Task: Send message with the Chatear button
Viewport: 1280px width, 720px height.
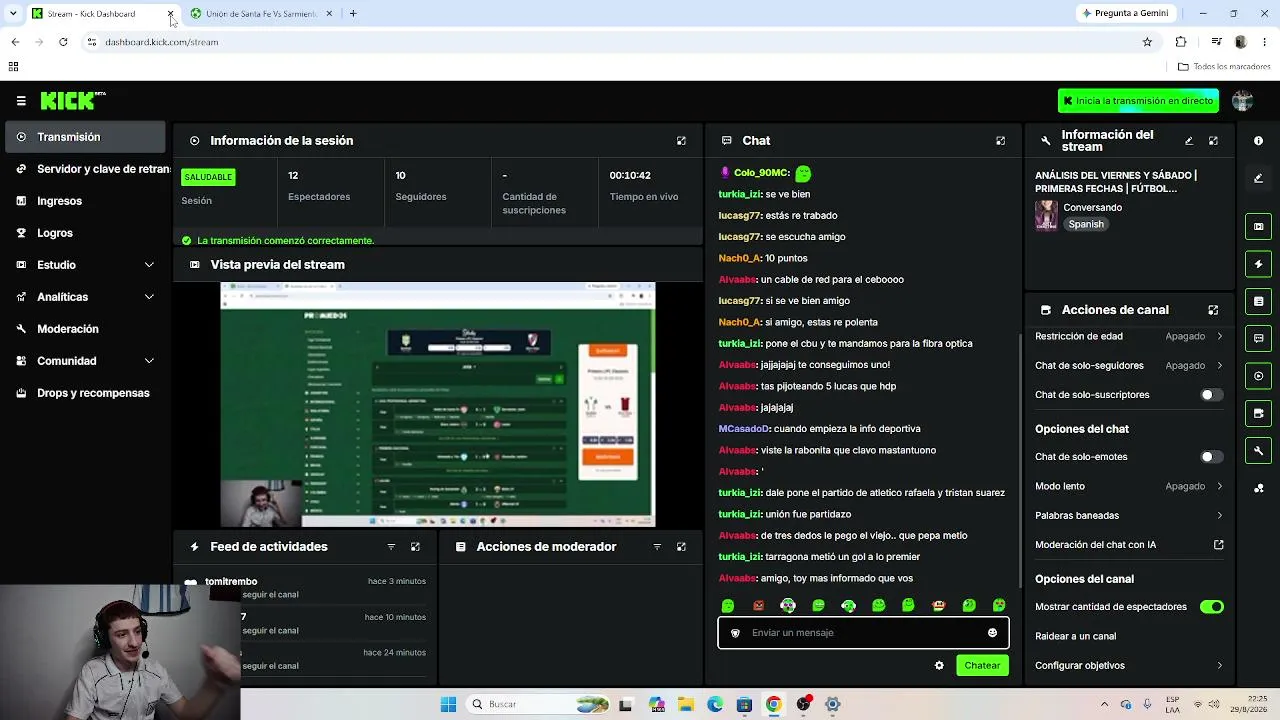Action: pyautogui.click(x=982, y=666)
